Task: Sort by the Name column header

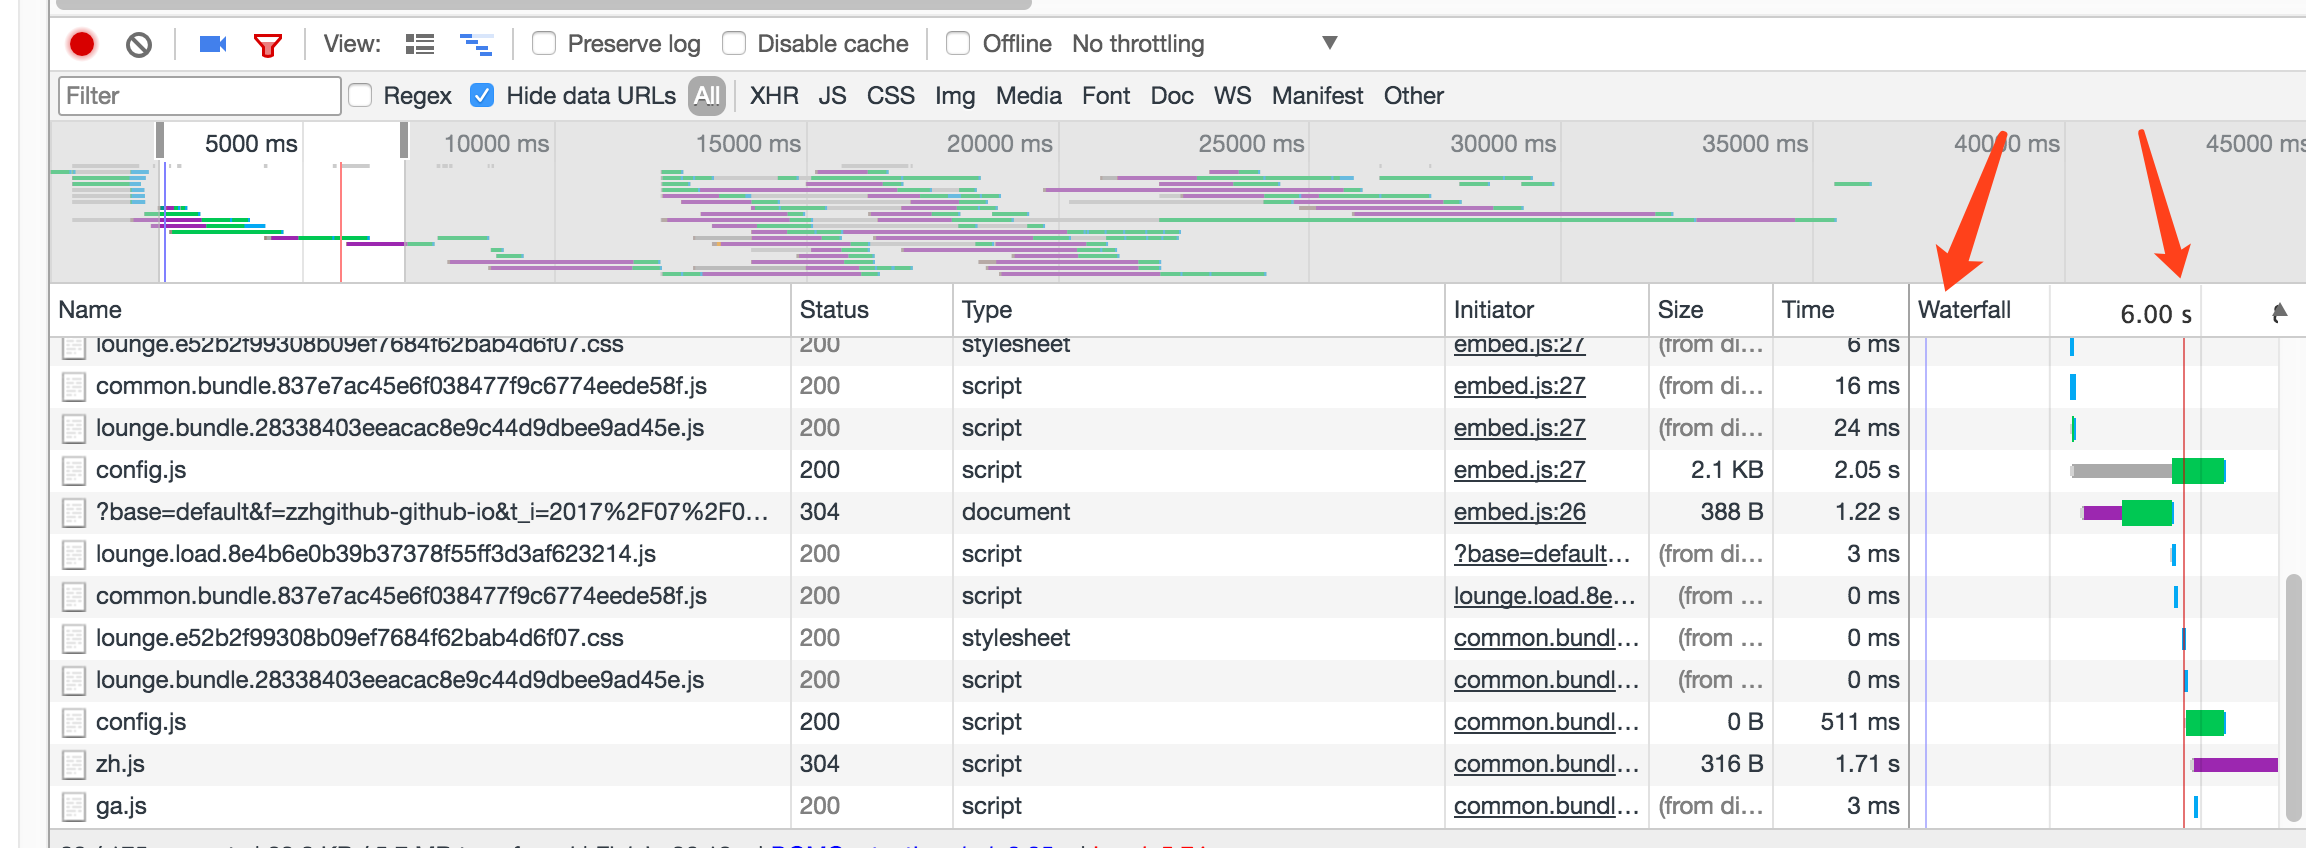Action: [420, 310]
